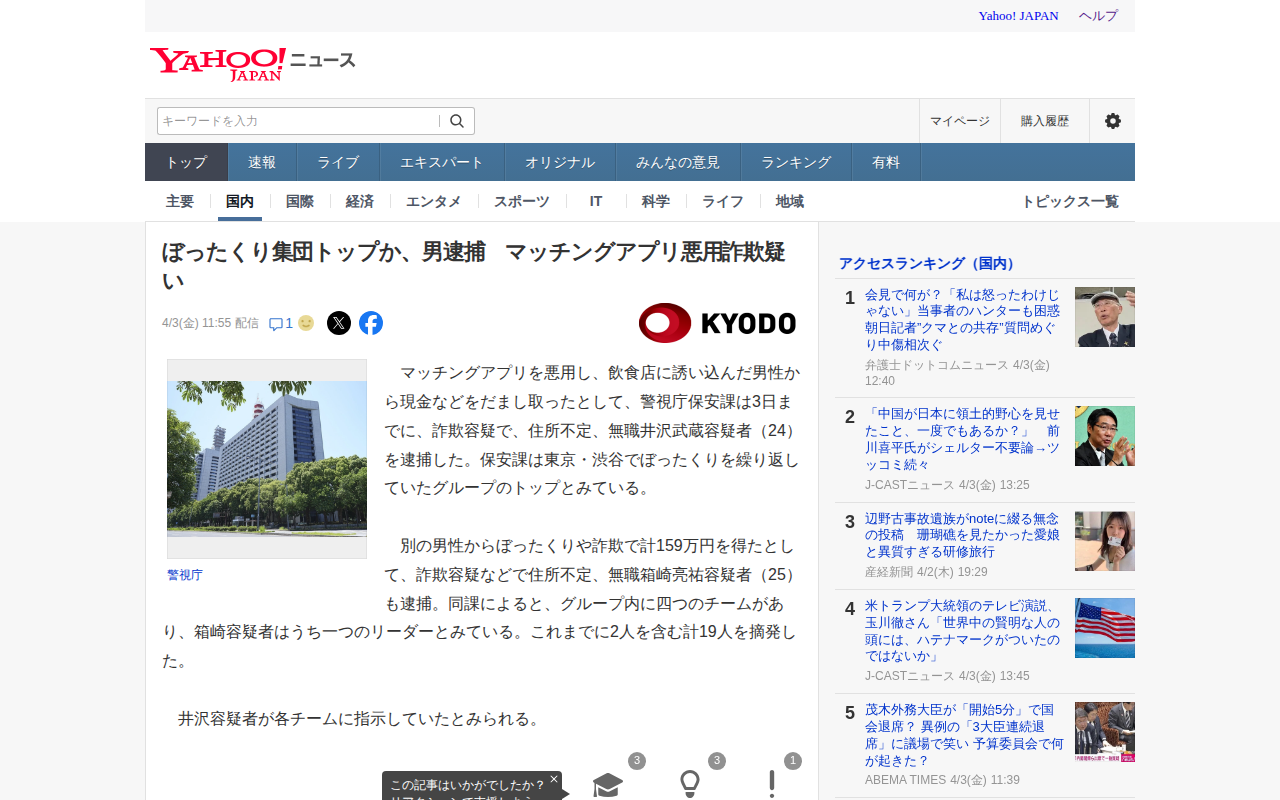Viewport: 1280px width, 800px height.
Task: Switch to the ライブ tab
Action: click(x=338, y=162)
